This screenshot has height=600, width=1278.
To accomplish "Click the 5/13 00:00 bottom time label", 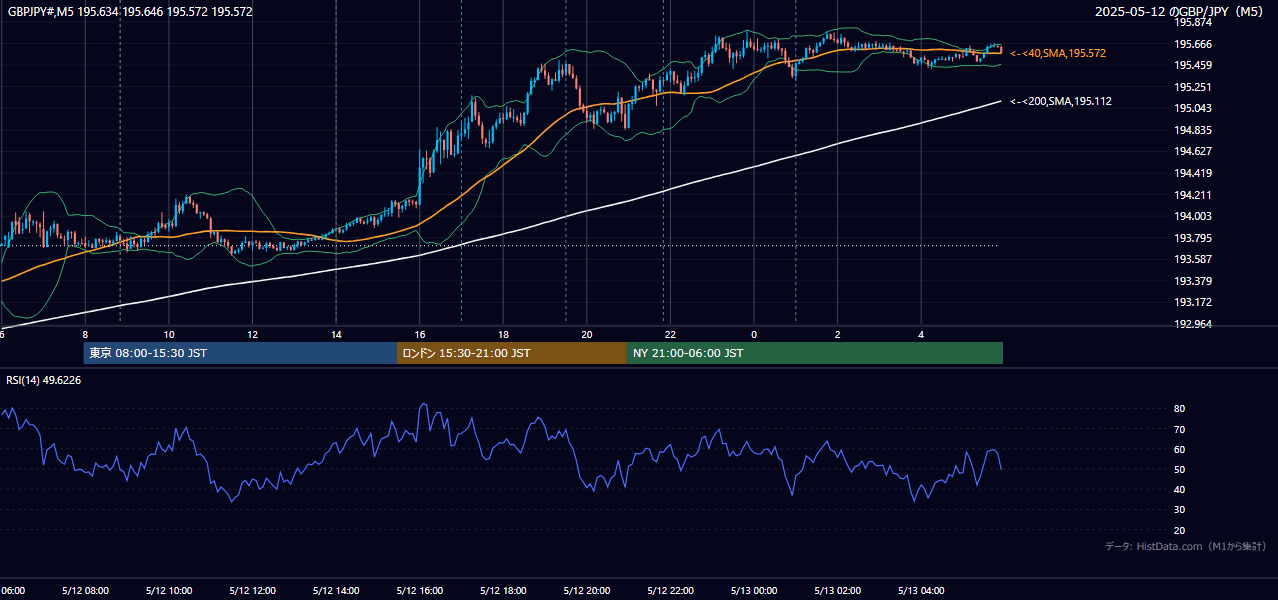I will pyautogui.click(x=754, y=591).
